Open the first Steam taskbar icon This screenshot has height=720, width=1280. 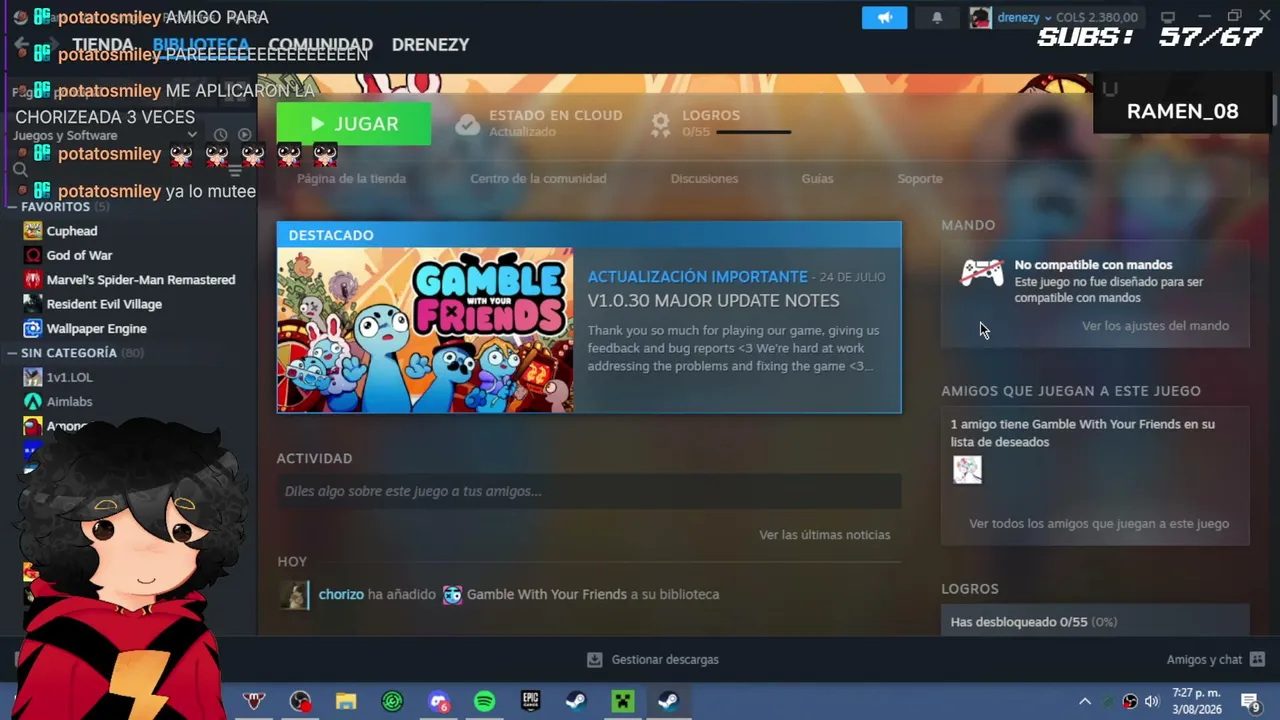(x=576, y=701)
